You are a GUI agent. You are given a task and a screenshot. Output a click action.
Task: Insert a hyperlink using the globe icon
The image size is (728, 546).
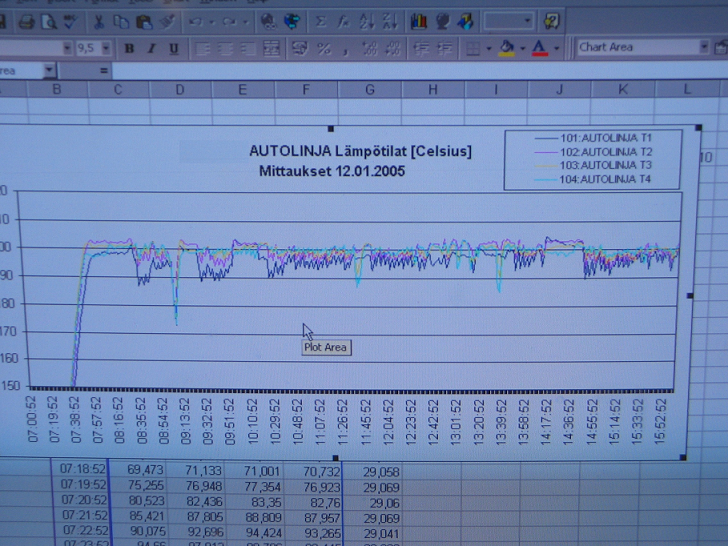click(x=268, y=21)
